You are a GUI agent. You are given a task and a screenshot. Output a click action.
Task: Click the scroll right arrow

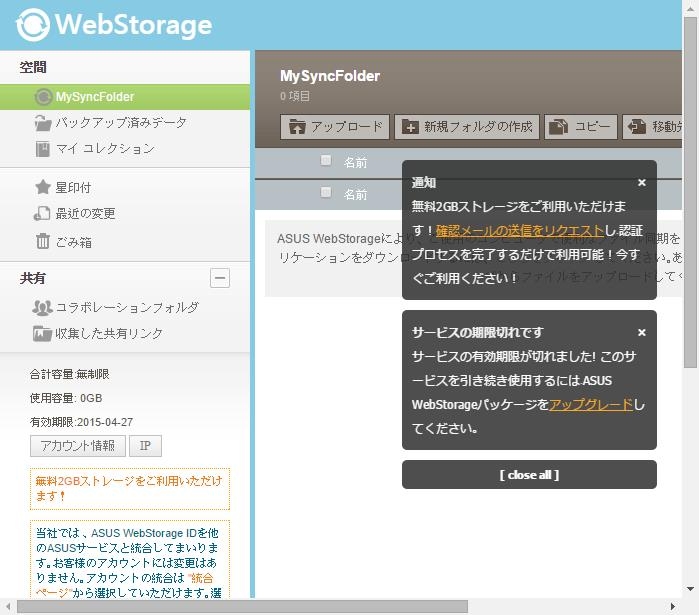[673, 607]
